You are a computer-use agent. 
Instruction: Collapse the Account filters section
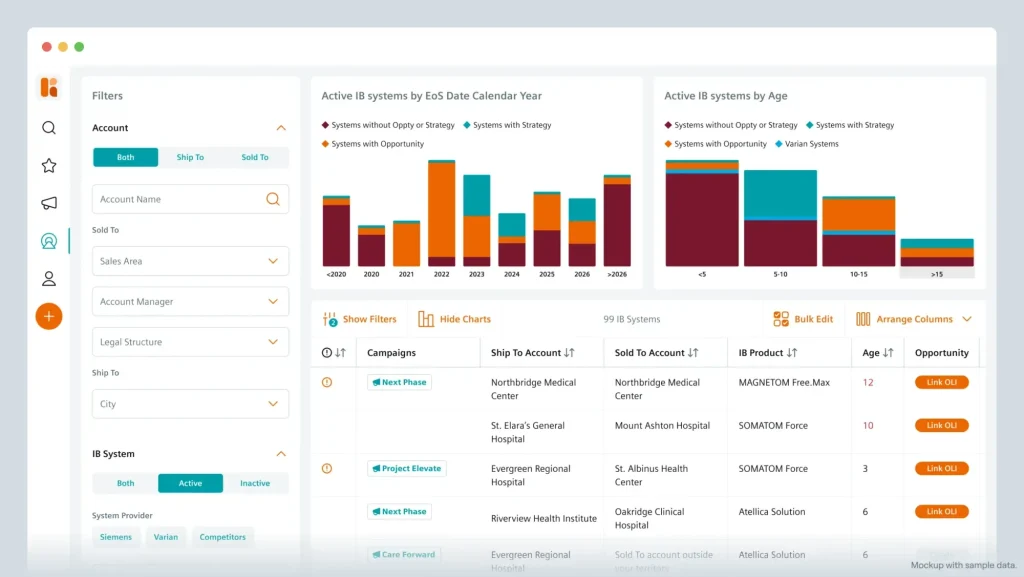pyautogui.click(x=281, y=128)
